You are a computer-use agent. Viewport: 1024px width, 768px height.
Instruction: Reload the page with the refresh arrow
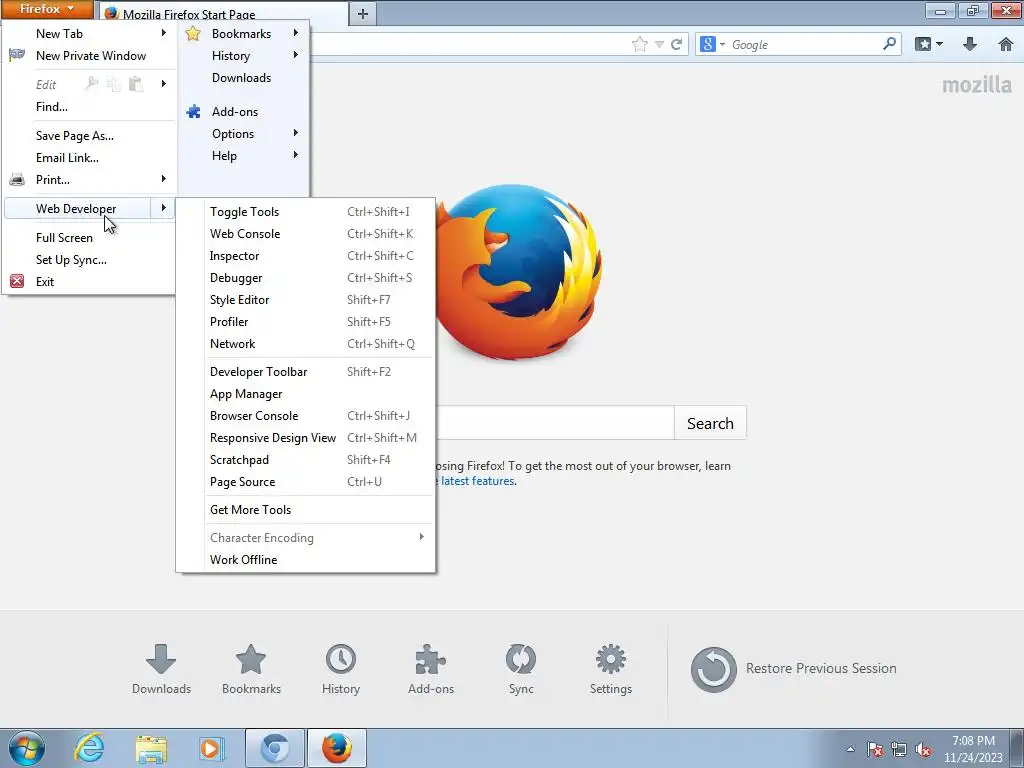coord(677,44)
